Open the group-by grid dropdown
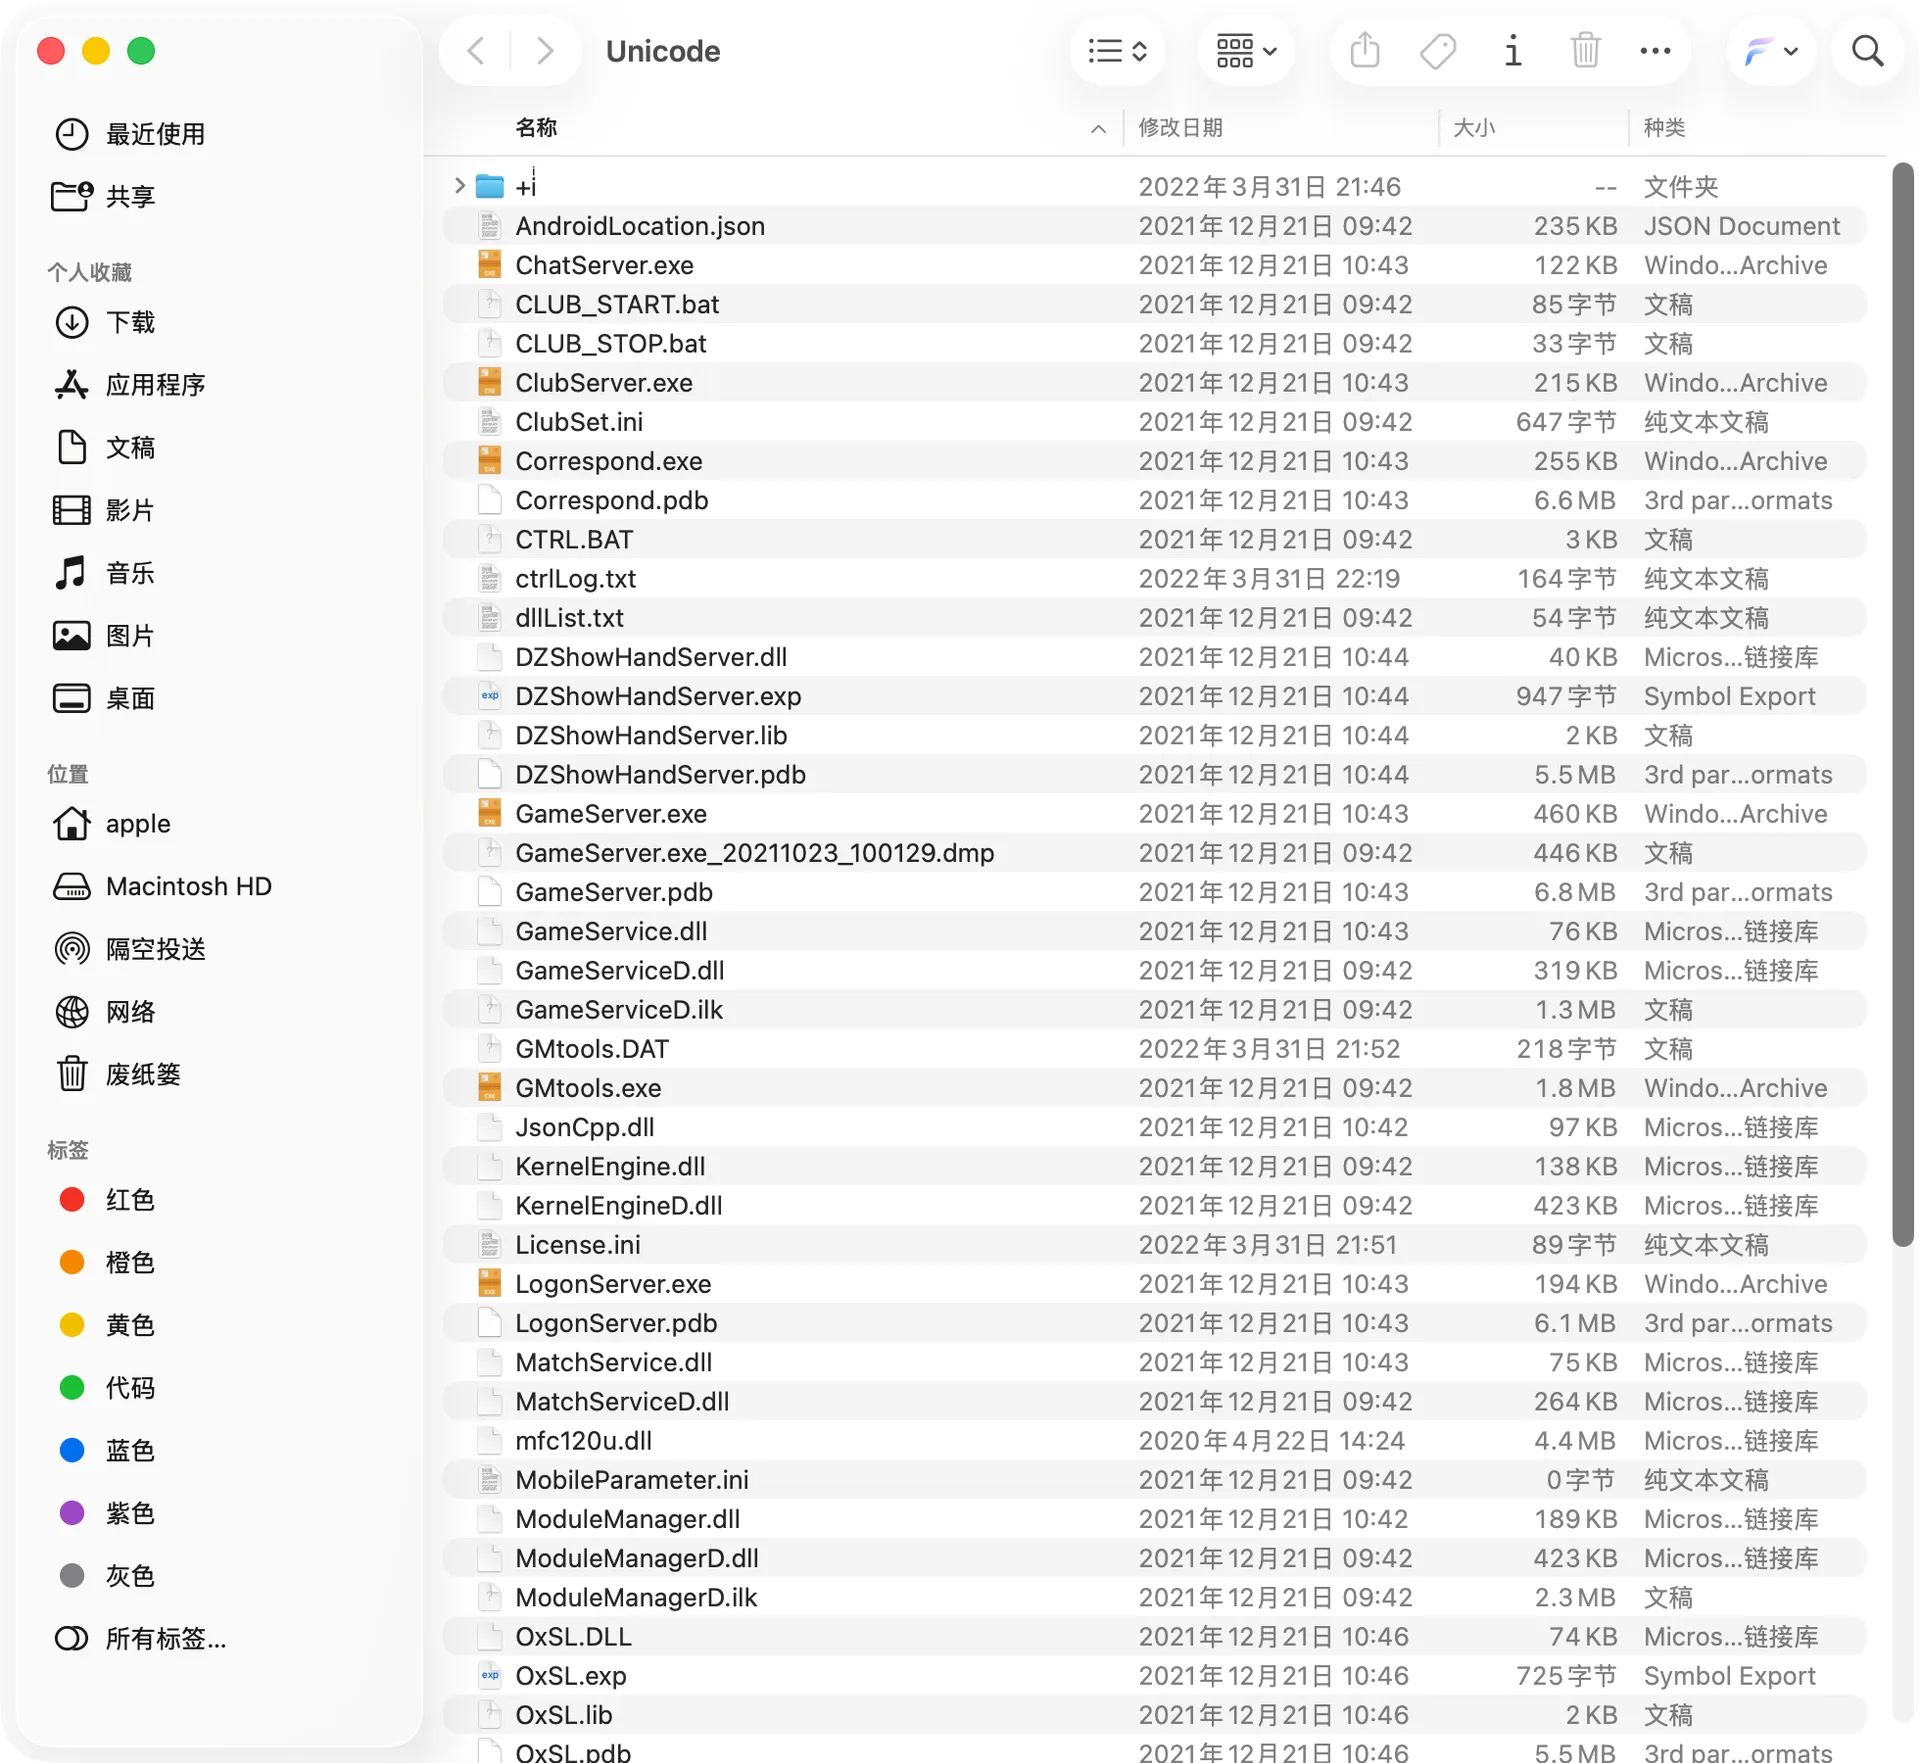The image size is (1920, 1763). (1246, 50)
